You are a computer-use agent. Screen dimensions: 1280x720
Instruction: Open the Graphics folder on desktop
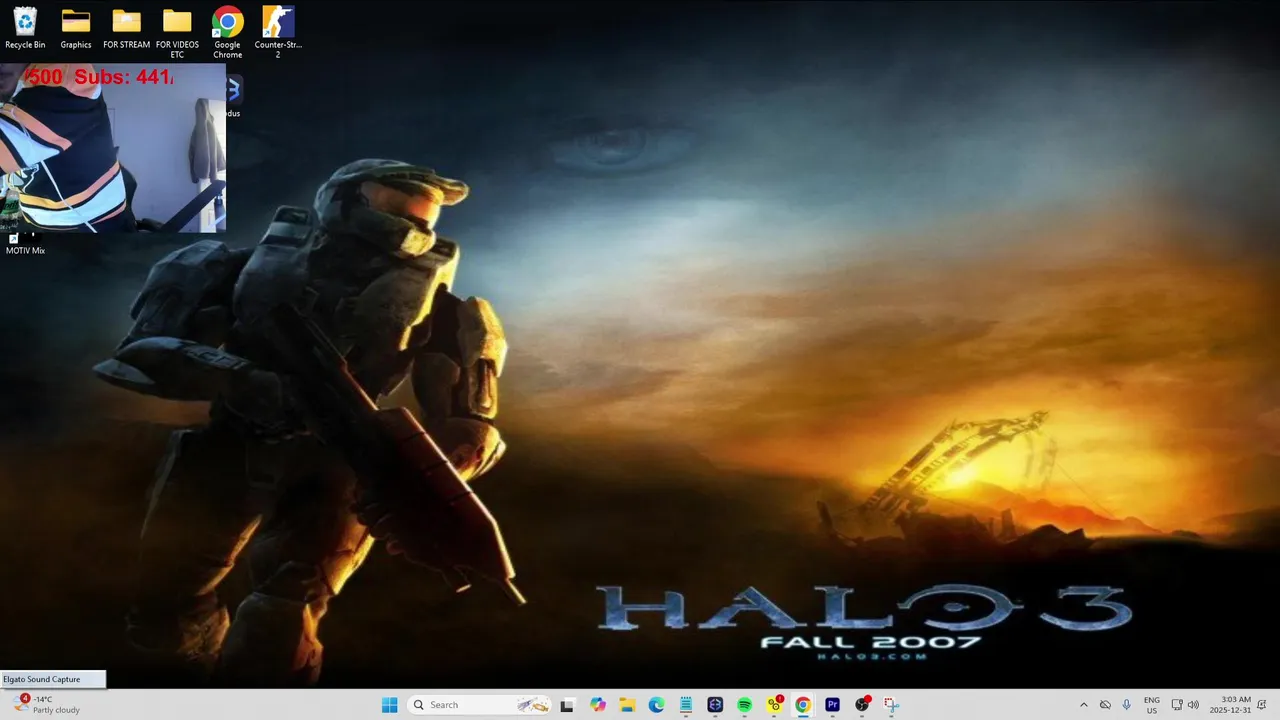pyautogui.click(x=76, y=28)
